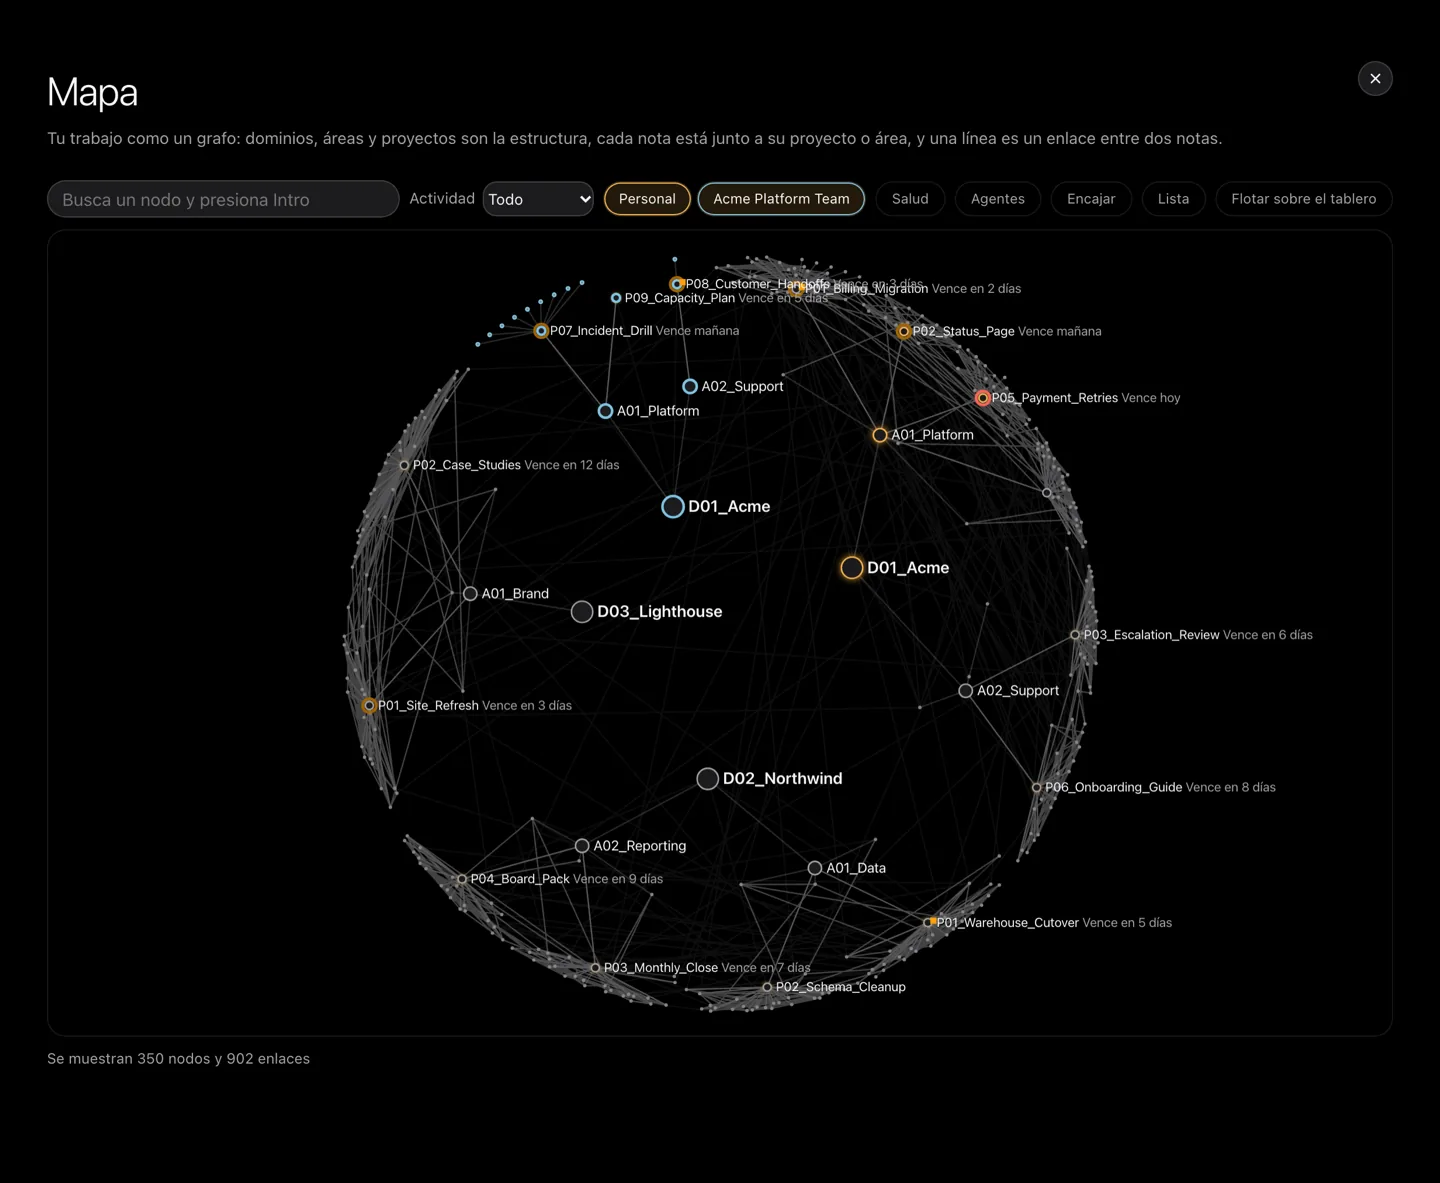1440x1183 pixels.
Task: Click the Encajar button
Action: [1091, 199]
